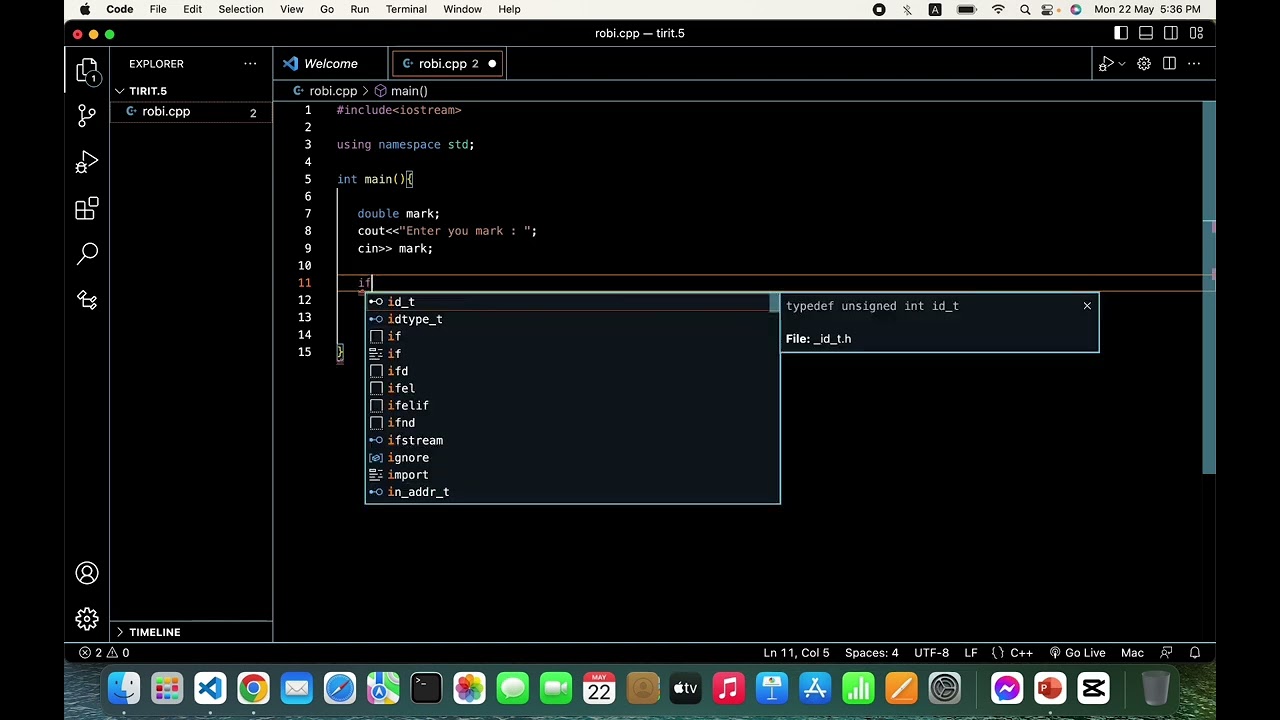Viewport: 1280px width, 720px height.
Task: Click the editor toolbar settings gear icon
Action: [1144, 64]
